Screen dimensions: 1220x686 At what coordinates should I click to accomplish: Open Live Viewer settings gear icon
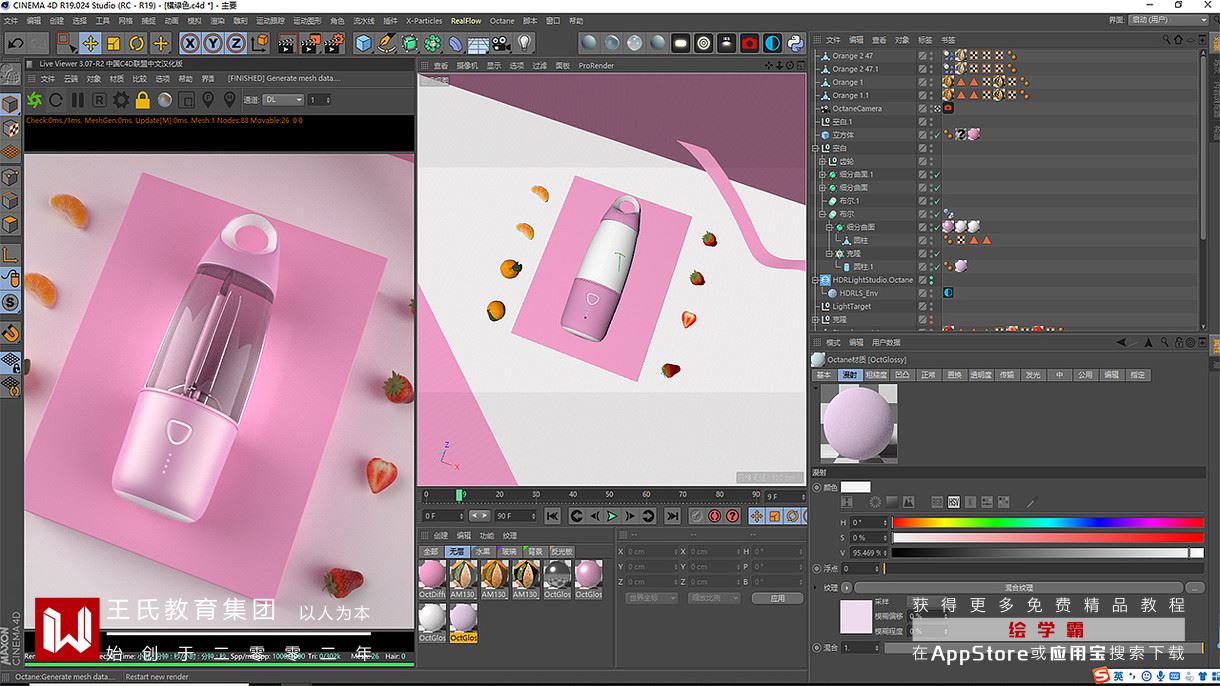pos(121,100)
